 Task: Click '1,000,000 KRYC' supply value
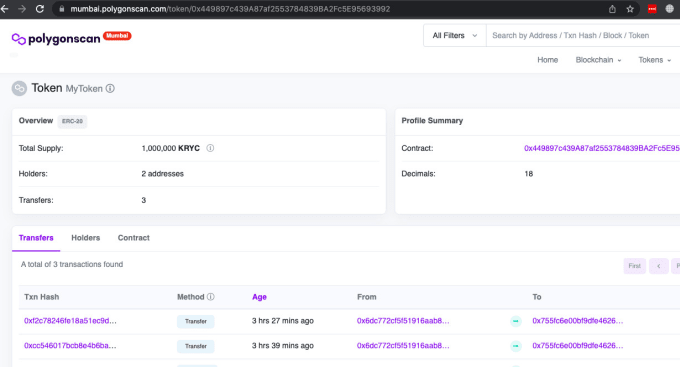(x=170, y=148)
